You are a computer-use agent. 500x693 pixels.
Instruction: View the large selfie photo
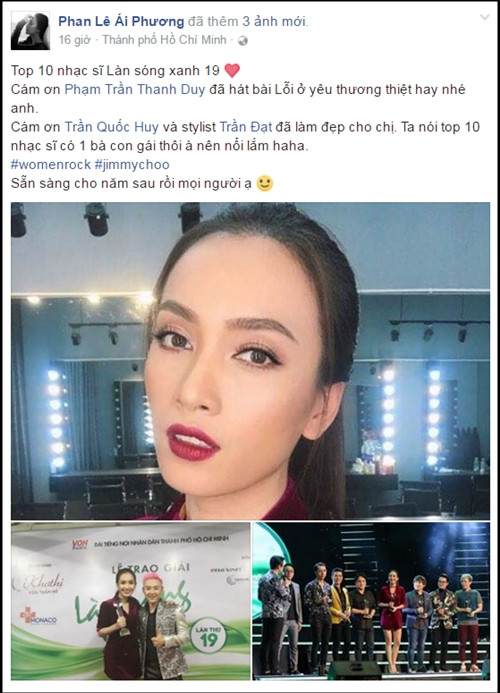coord(250,361)
